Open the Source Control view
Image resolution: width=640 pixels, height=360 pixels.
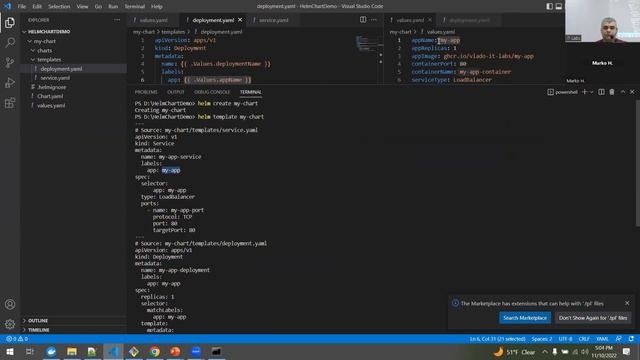(x=10, y=62)
